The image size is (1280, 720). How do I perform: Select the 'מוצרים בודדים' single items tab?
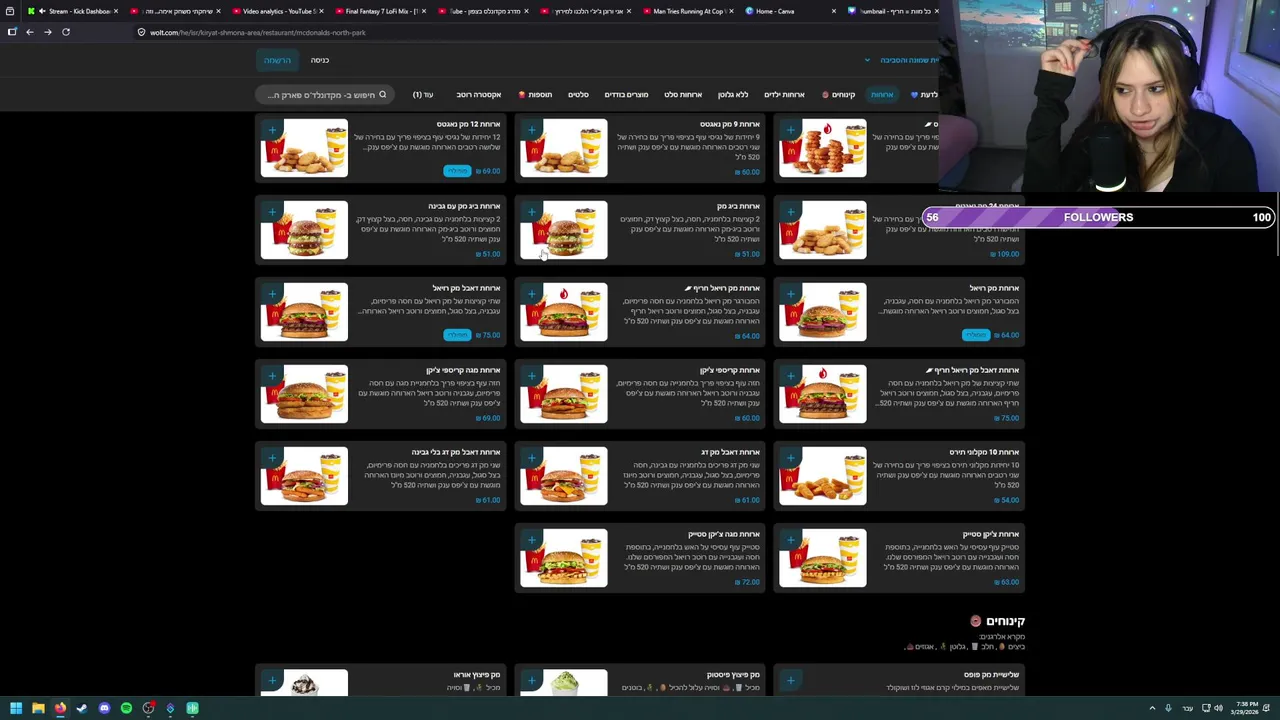pos(626,95)
